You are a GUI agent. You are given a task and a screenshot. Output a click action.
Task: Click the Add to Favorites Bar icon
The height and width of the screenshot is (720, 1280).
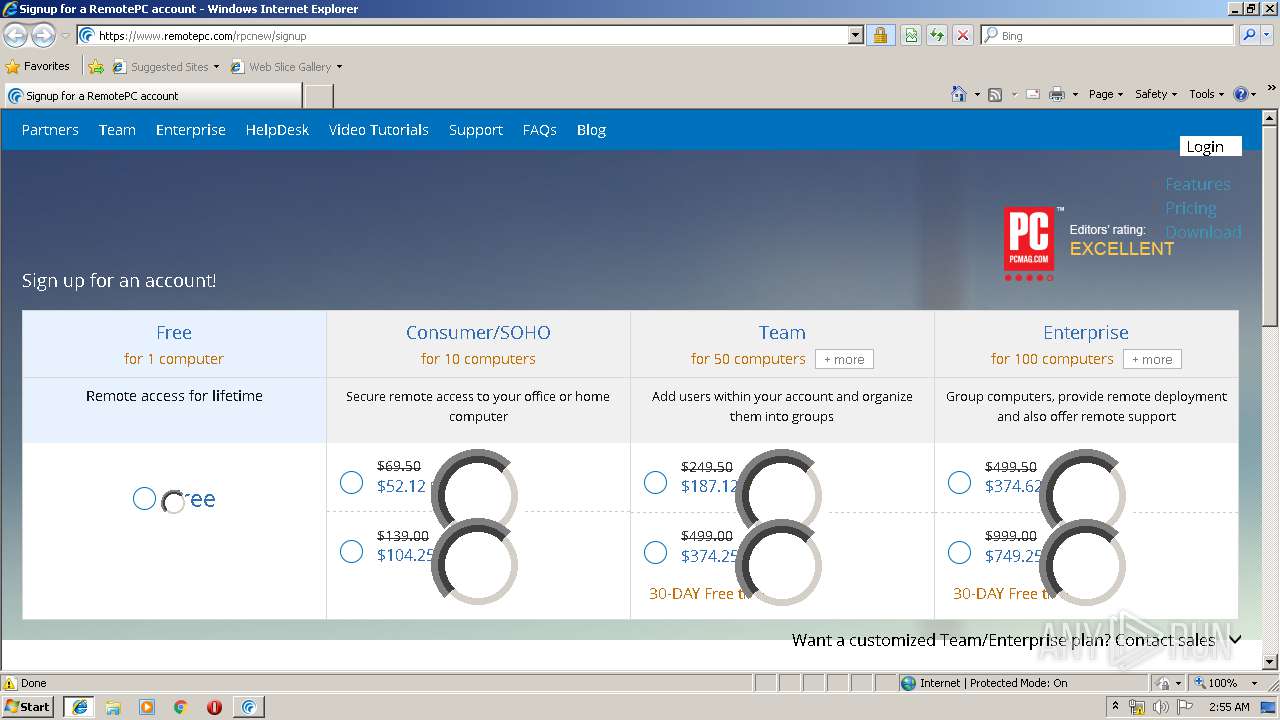click(x=96, y=67)
